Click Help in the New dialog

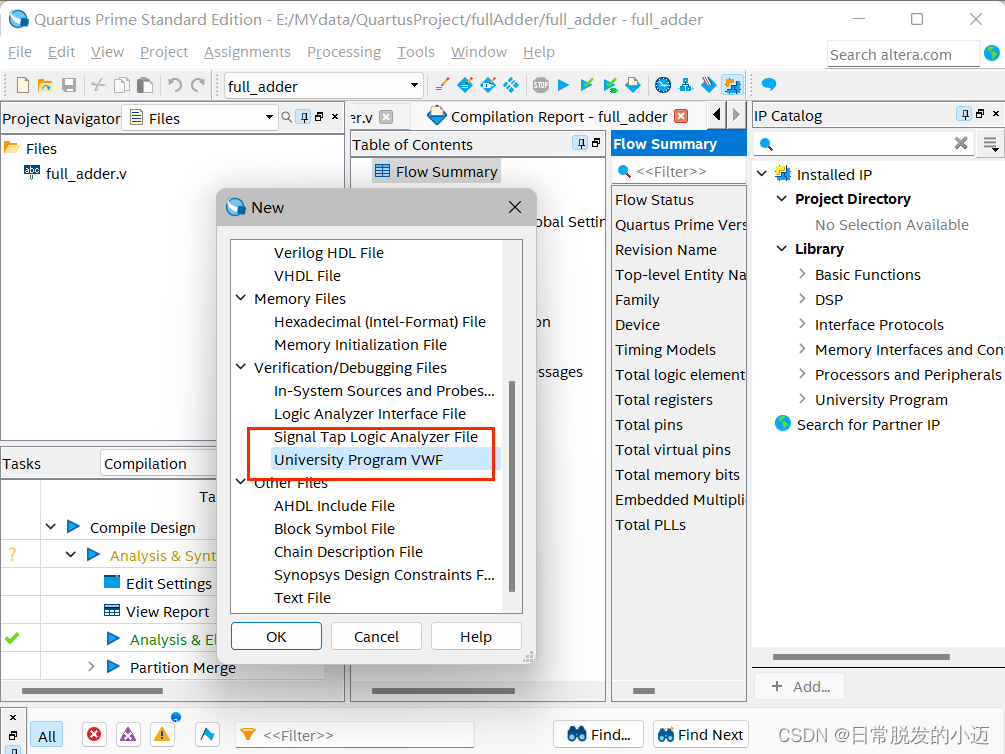coord(476,636)
